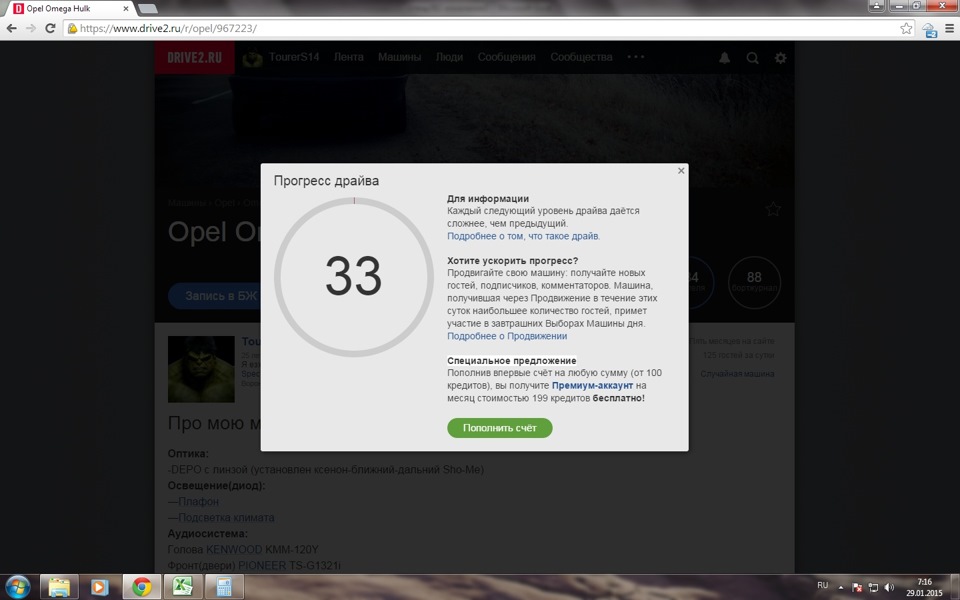Close the Прогресс драйва dialog
This screenshot has width=960, height=600.
[681, 171]
